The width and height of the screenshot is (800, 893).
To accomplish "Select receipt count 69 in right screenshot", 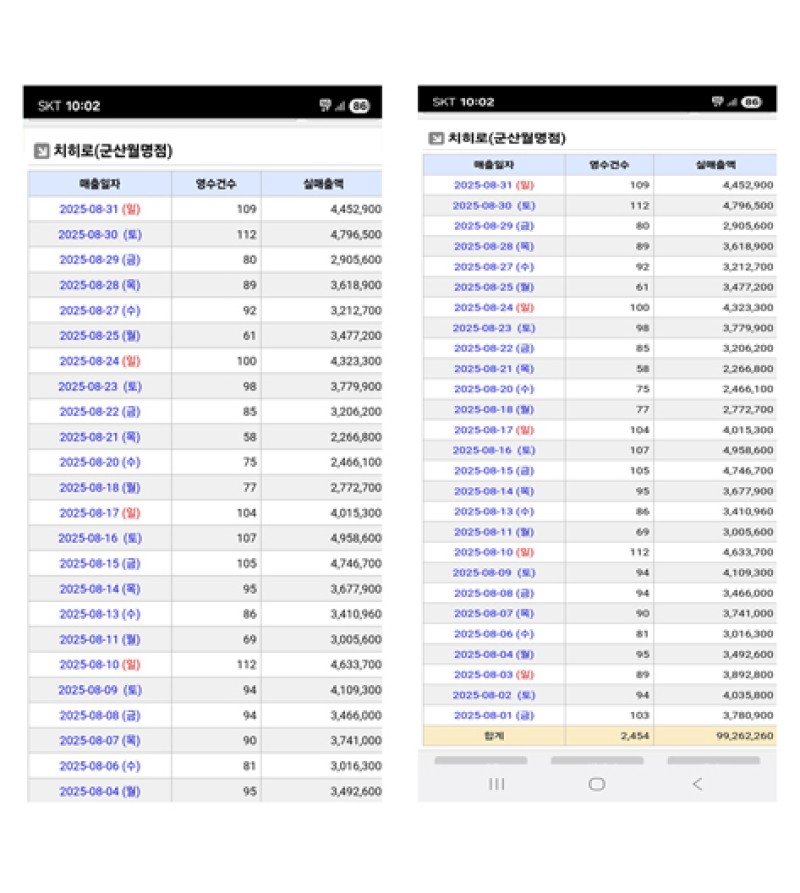I will point(642,532).
